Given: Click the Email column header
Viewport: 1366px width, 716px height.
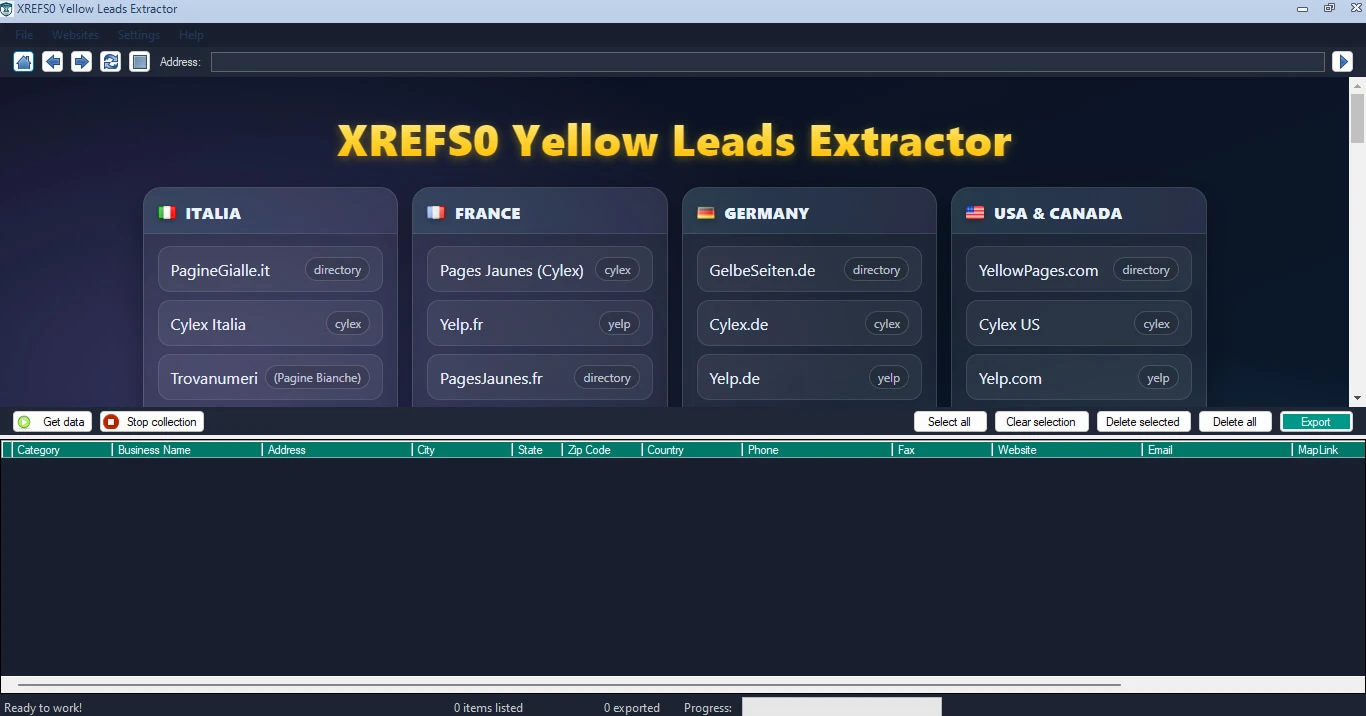Looking at the screenshot, I should [1217, 450].
